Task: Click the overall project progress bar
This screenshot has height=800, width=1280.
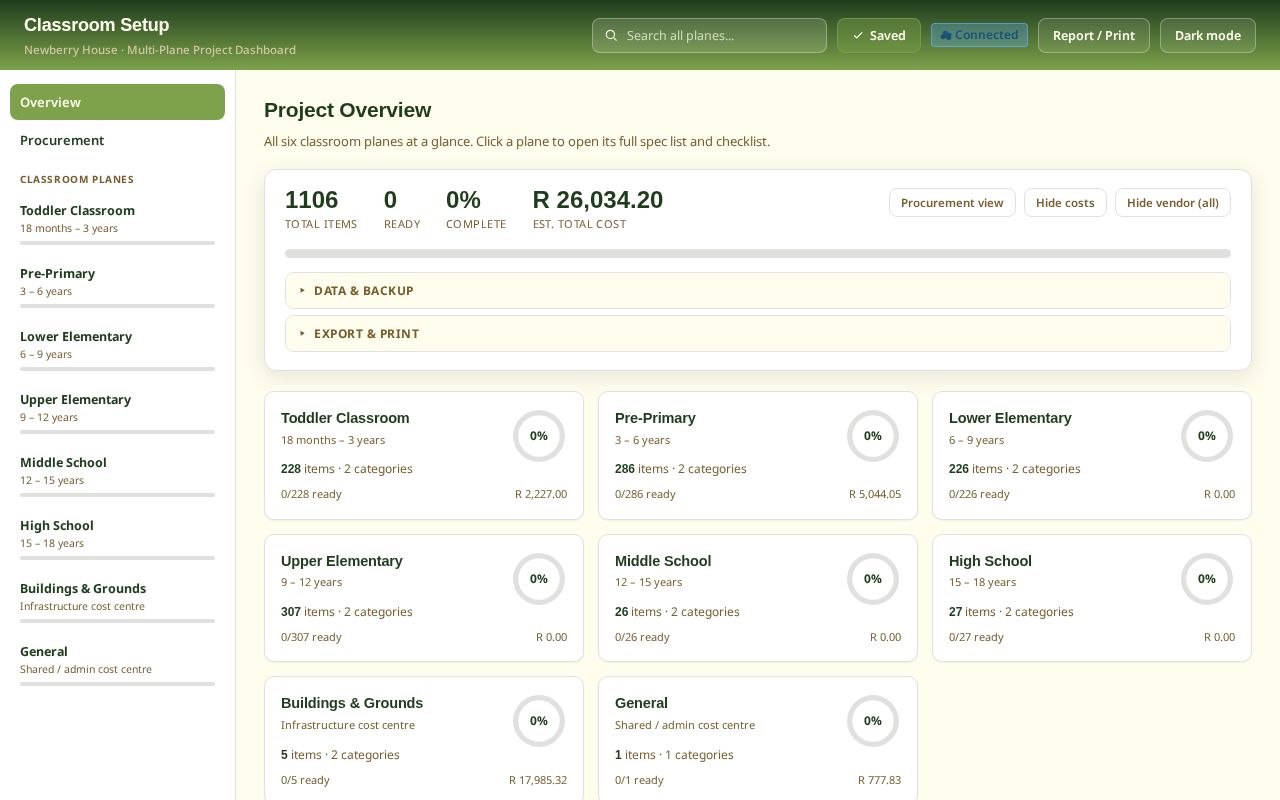Action: (x=758, y=254)
